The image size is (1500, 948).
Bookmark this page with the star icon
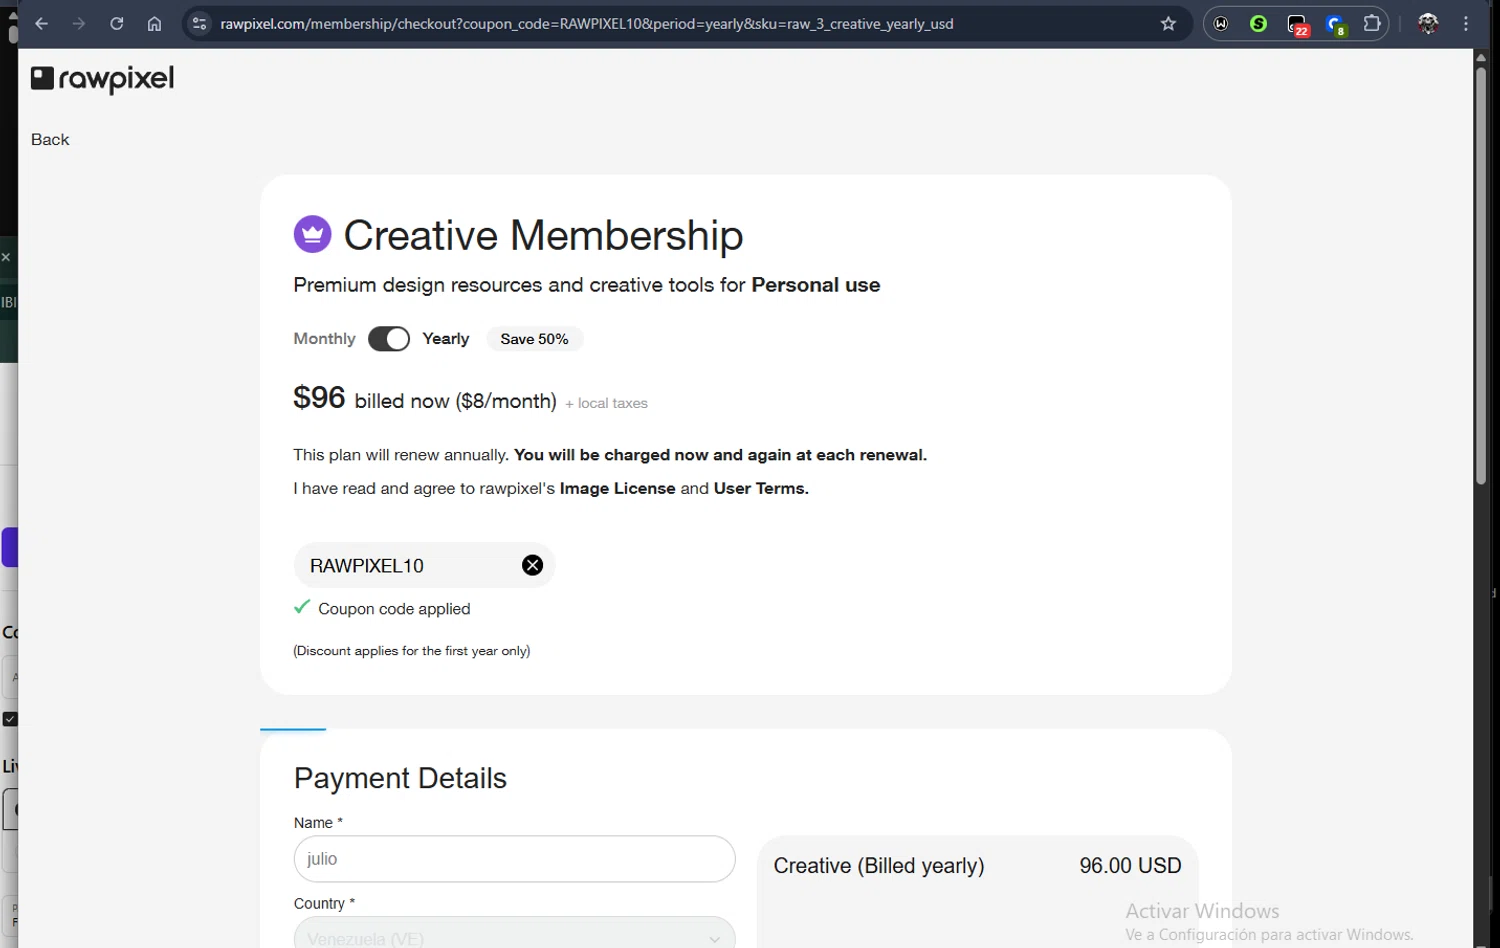(1168, 23)
